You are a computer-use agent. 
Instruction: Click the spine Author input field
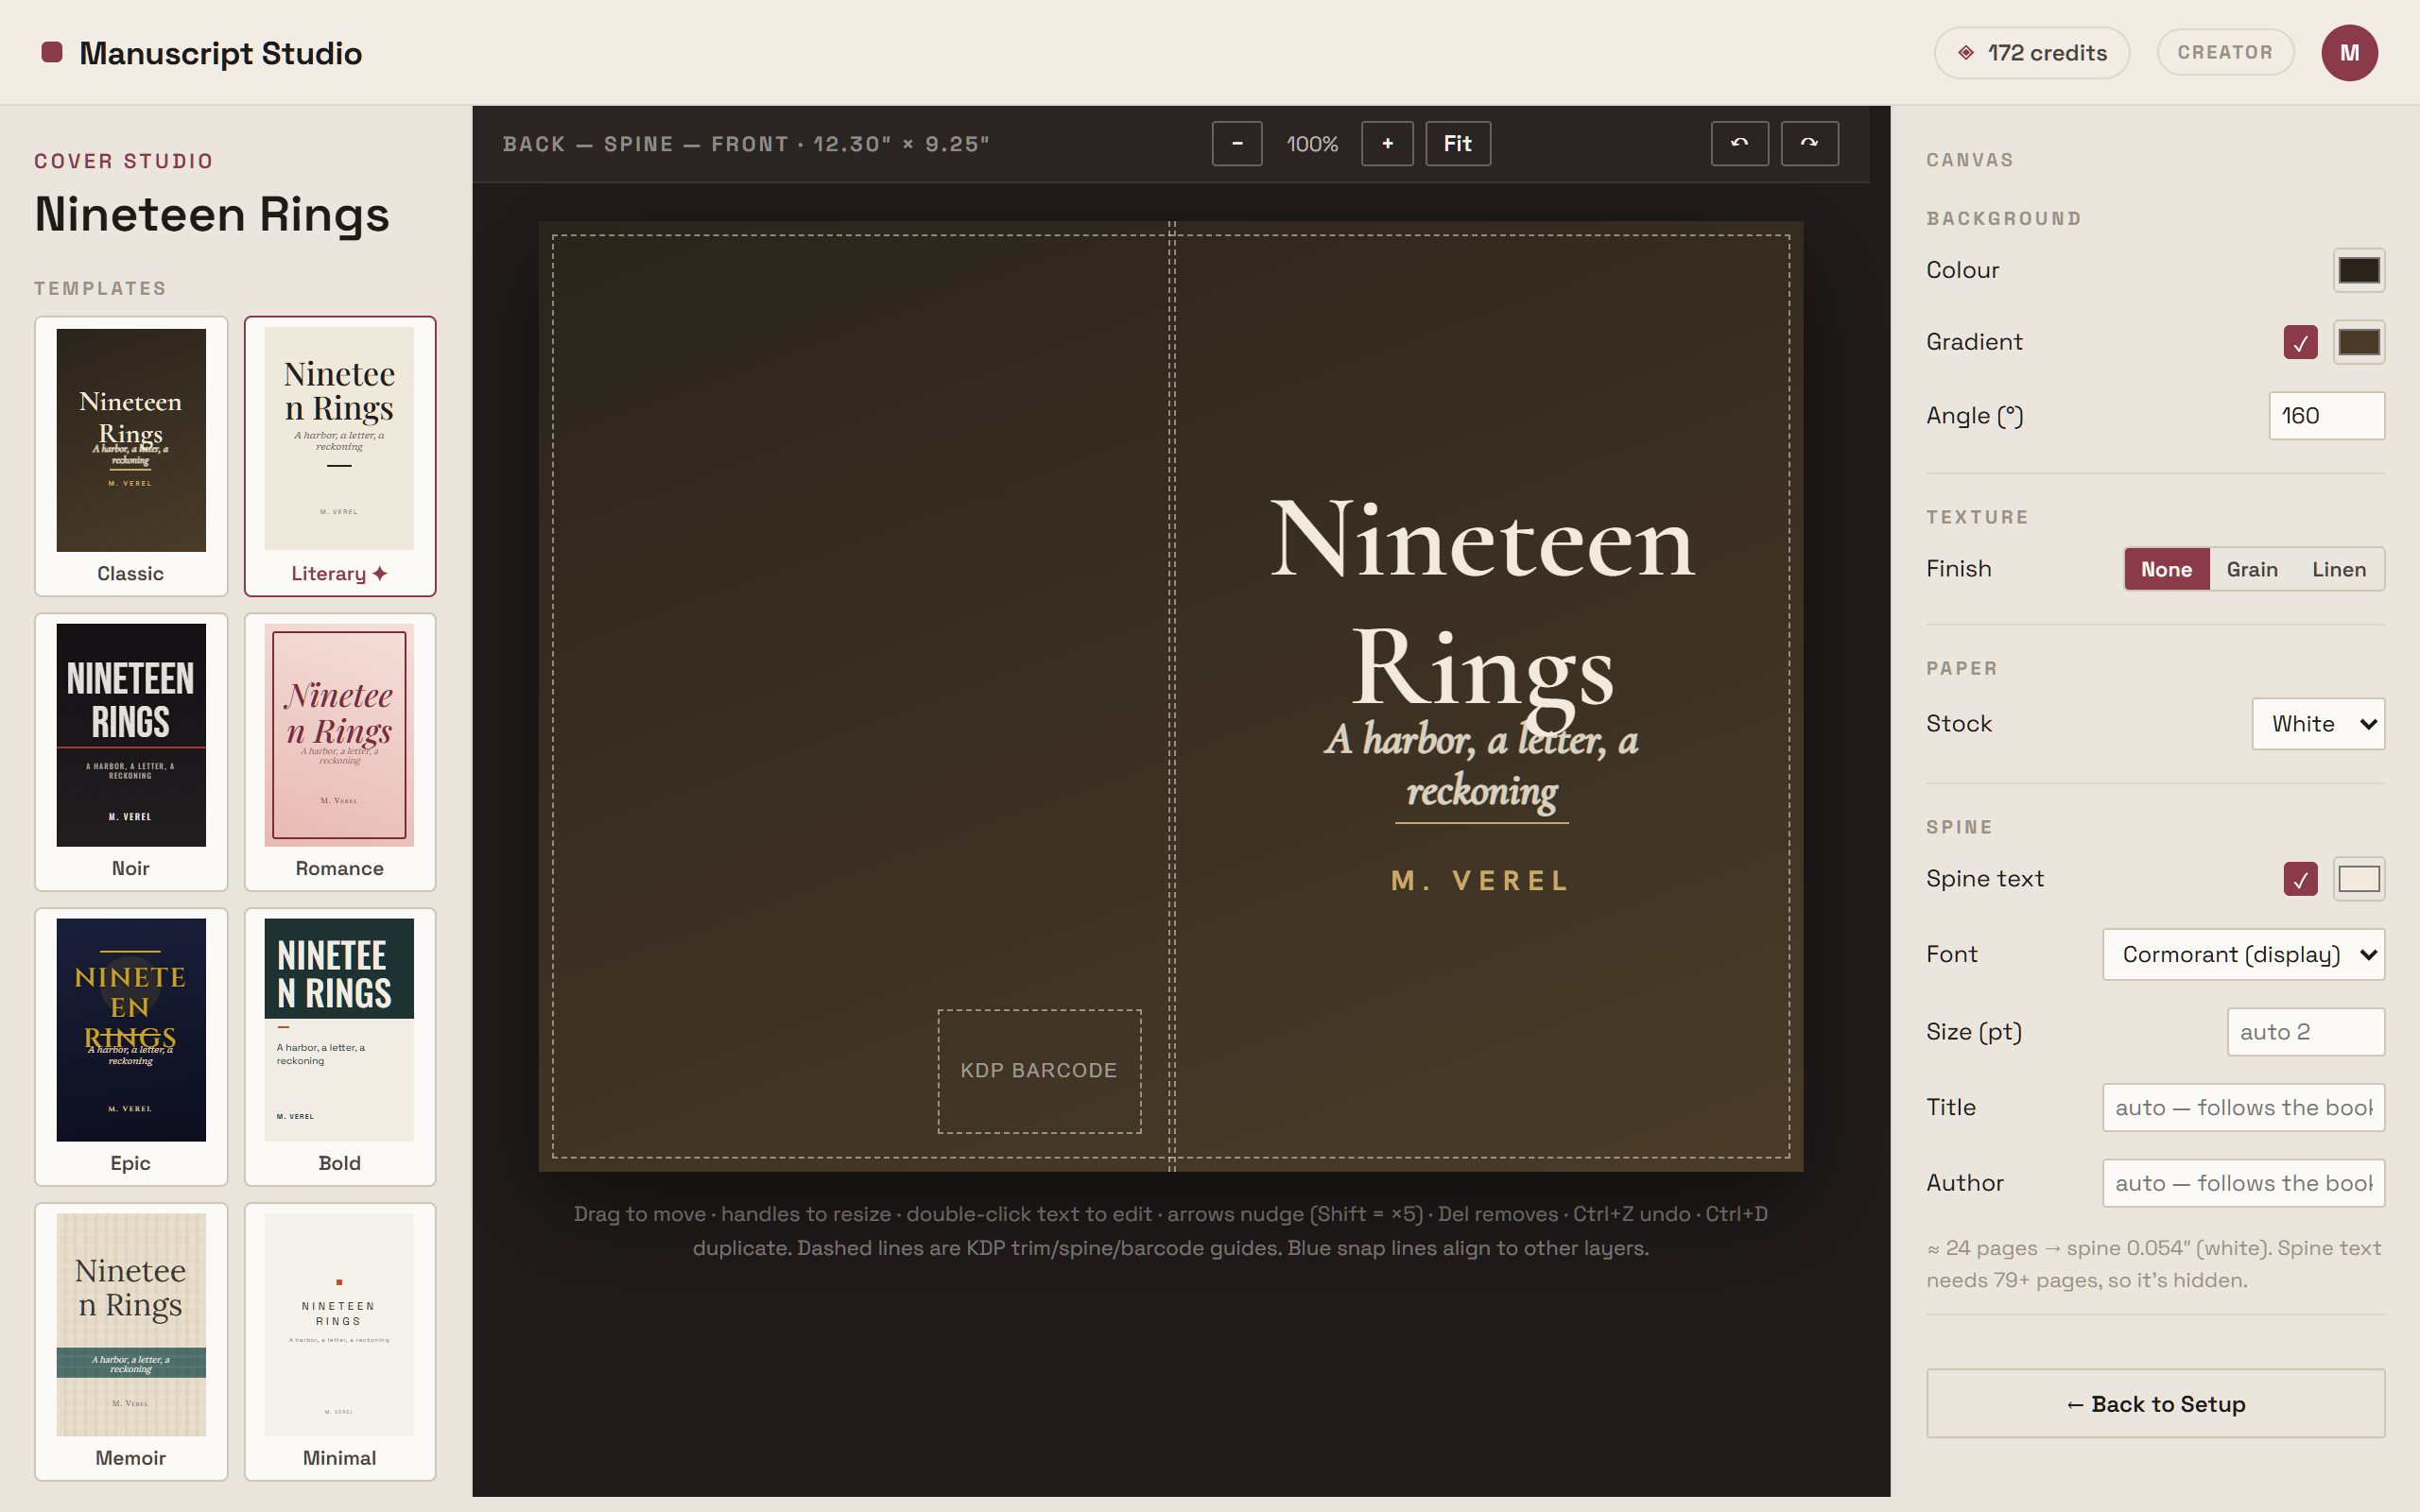[2243, 1183]
